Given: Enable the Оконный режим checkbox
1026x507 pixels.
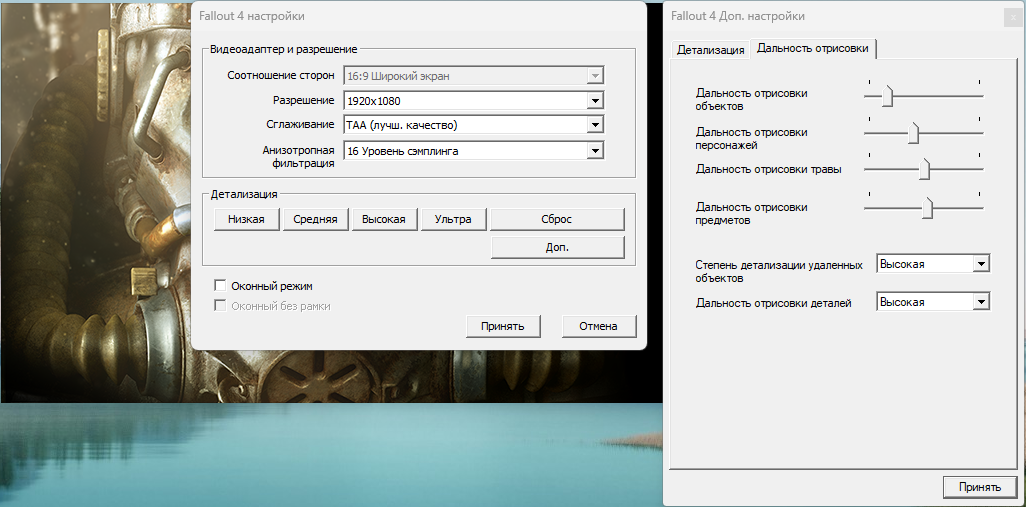Looking at the screenshot, I should [221, 286].
